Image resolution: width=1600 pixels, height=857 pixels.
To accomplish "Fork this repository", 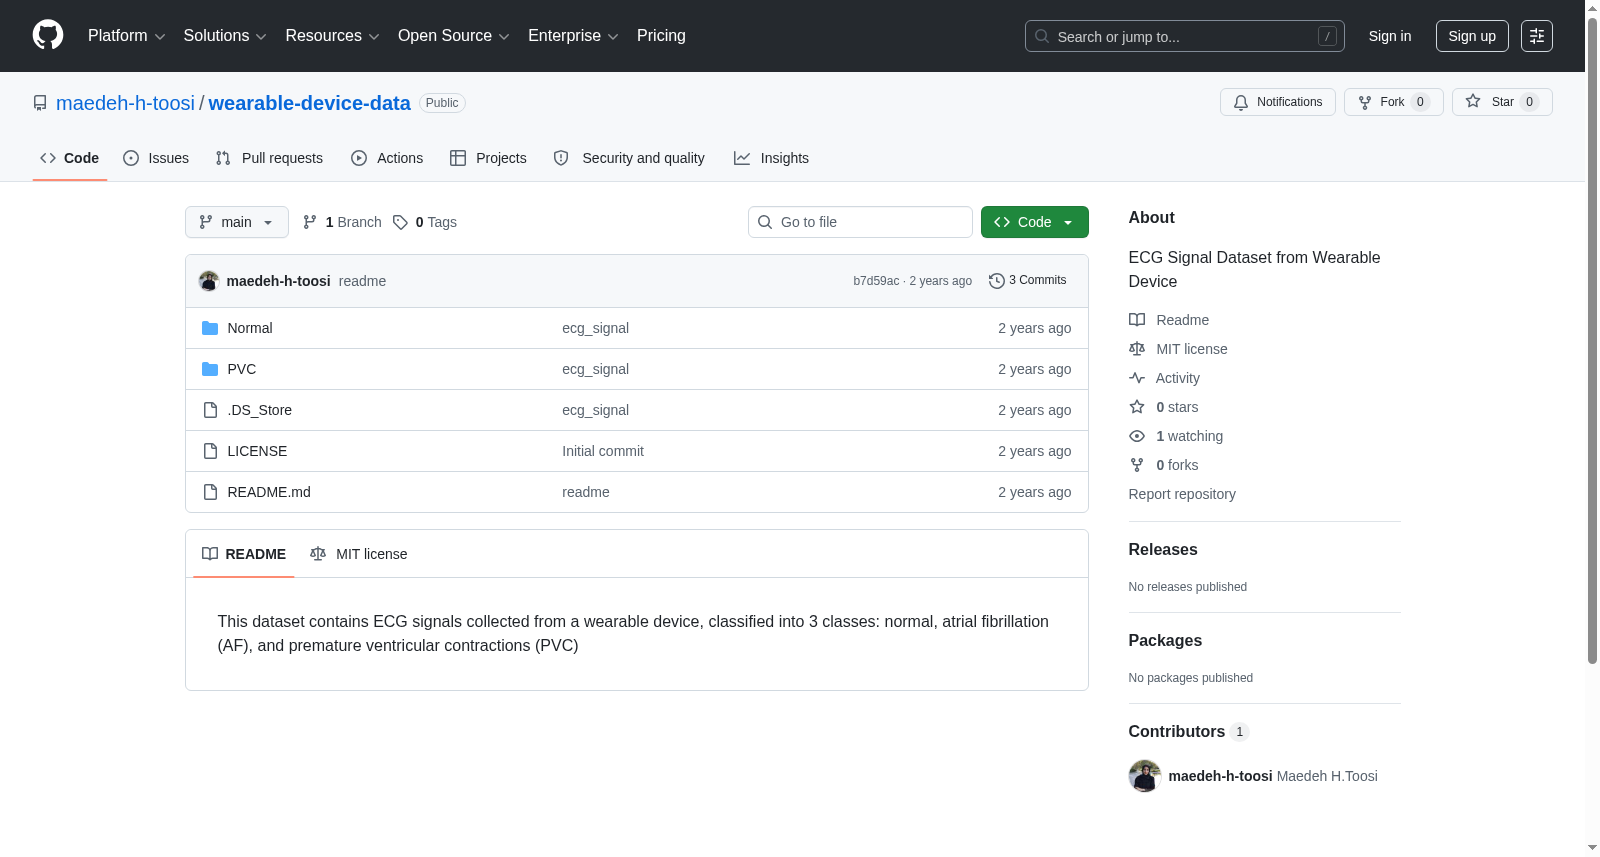I will point(1394,102).
